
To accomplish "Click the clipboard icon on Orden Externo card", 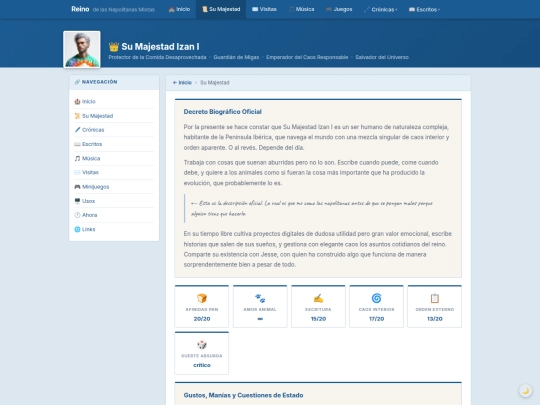I will (435, 298).
